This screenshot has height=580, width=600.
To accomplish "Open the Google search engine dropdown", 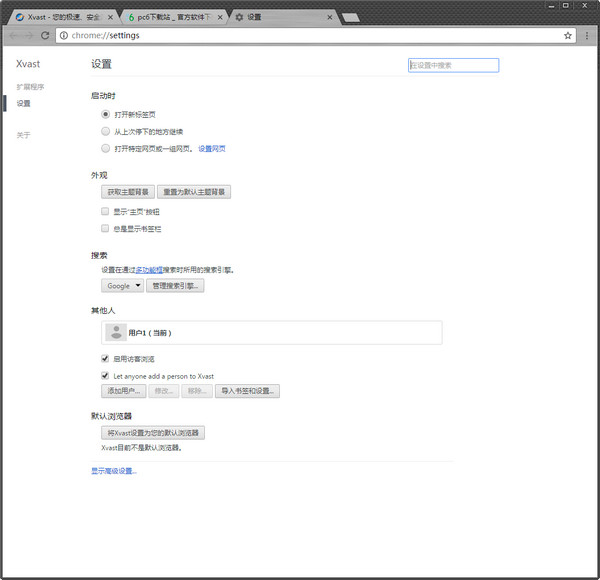I will (122, 286).
